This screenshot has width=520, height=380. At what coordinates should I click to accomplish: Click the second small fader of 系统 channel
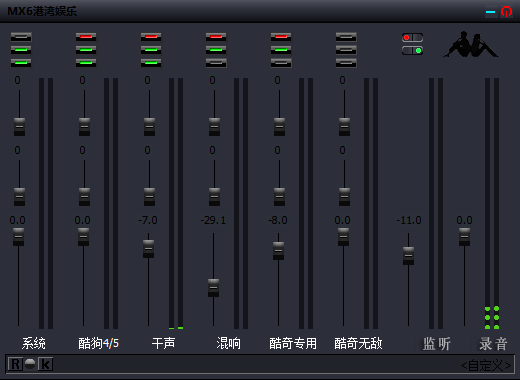click(19, 197)
